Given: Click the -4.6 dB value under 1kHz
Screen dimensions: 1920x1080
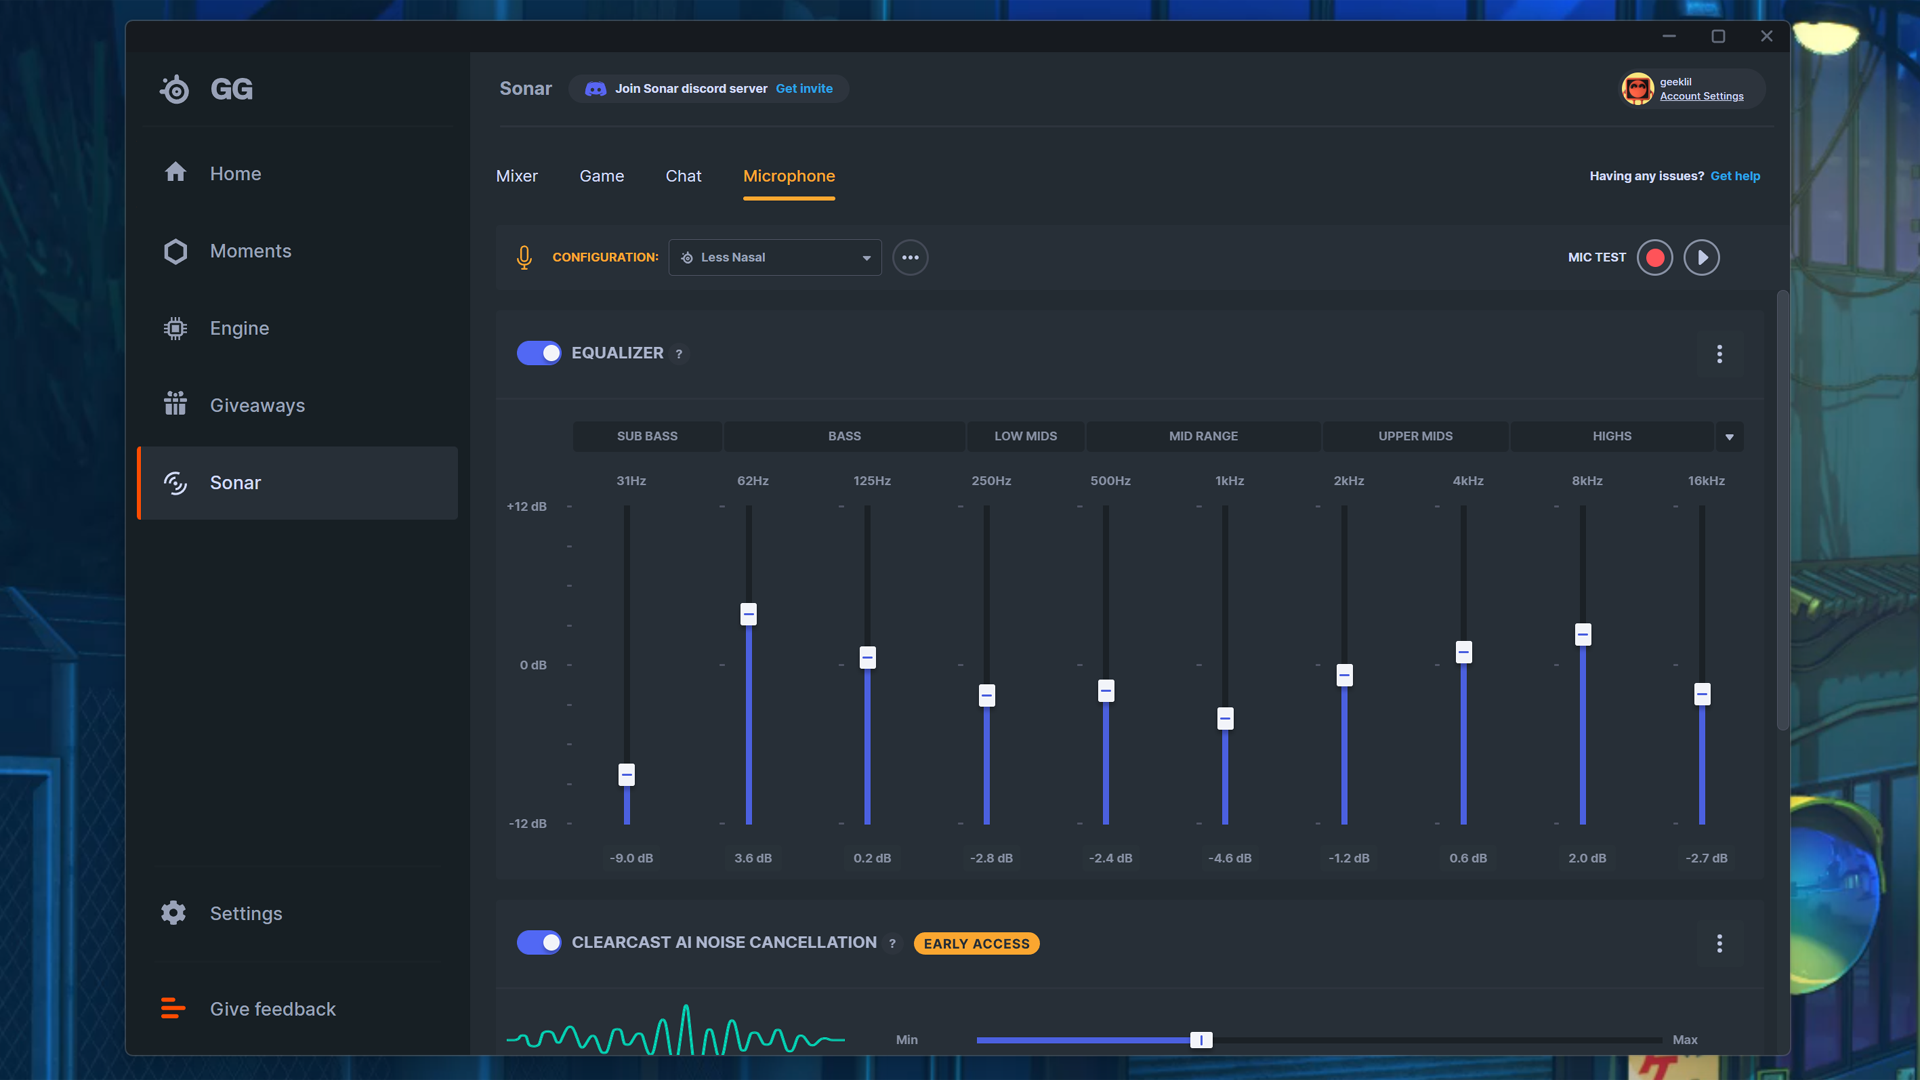Looking at the screenshot, I should (1230, 858).
